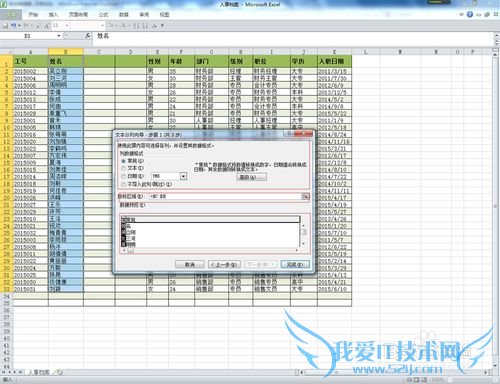Click the Sort Ascending toolbar icon

pyautogui.click(x=136, y=26)
